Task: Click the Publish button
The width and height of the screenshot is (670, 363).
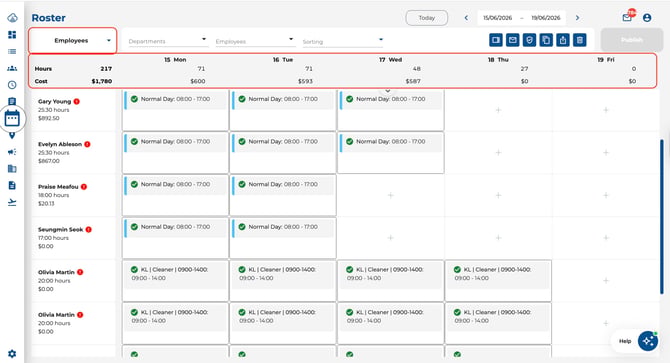Action: pos(632,40)
